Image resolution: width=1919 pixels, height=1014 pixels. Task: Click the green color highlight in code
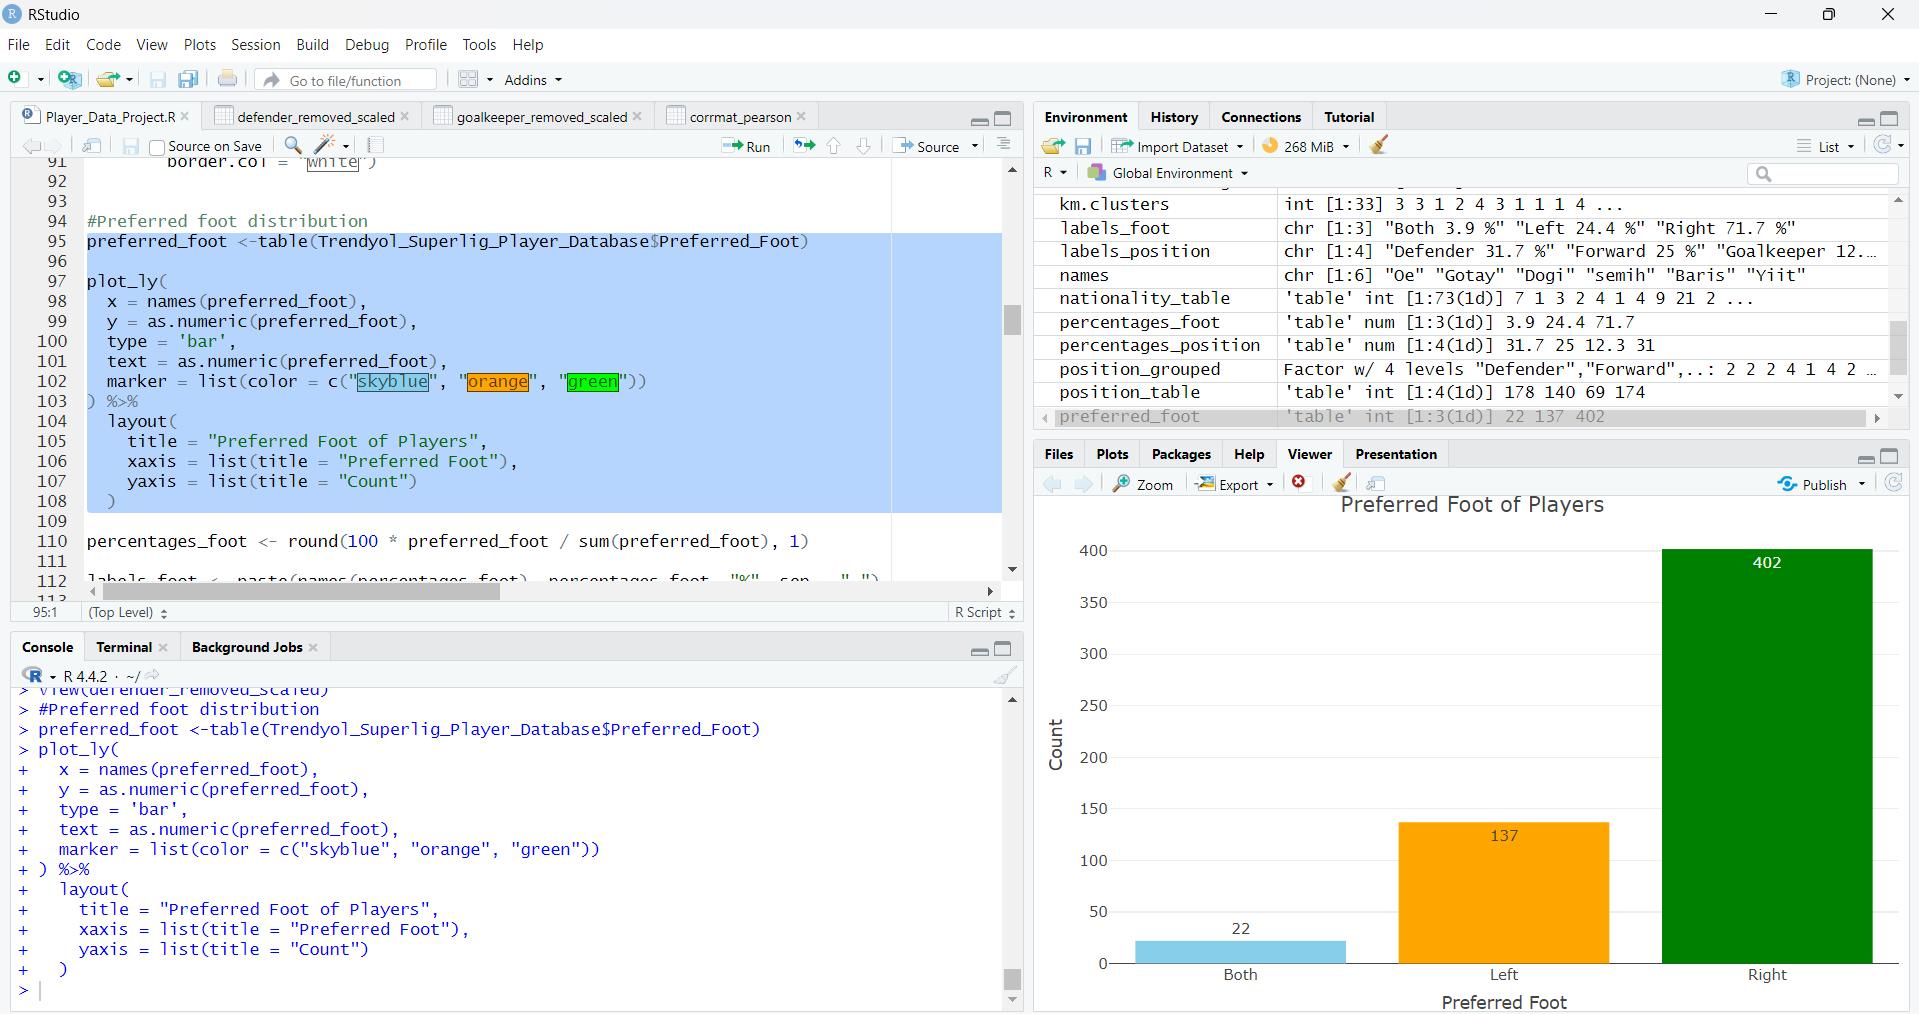click(593, 381)
